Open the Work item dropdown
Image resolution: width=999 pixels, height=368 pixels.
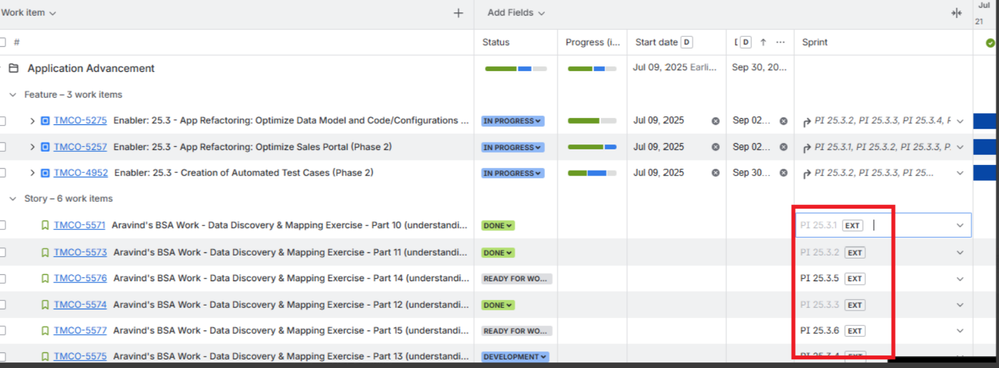[x=29, y=13]
